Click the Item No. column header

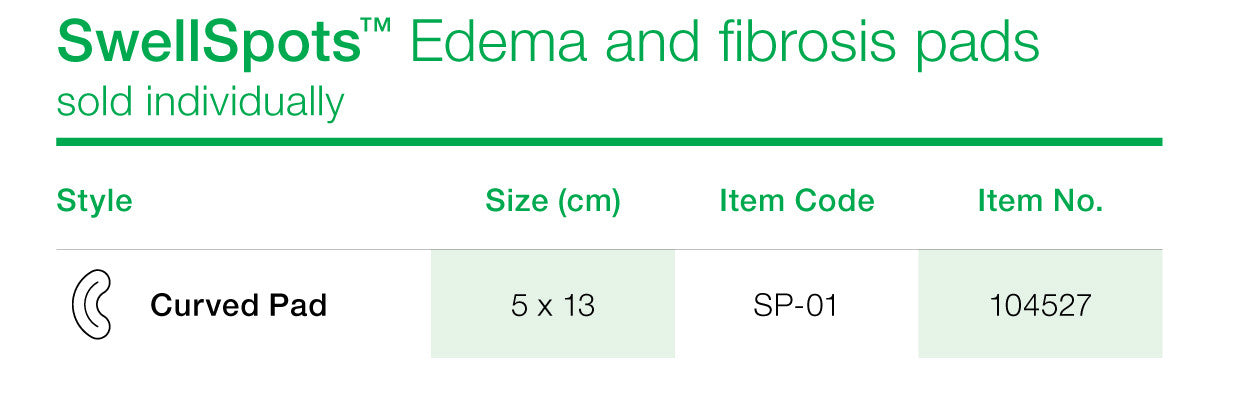tap(1040, 201)
